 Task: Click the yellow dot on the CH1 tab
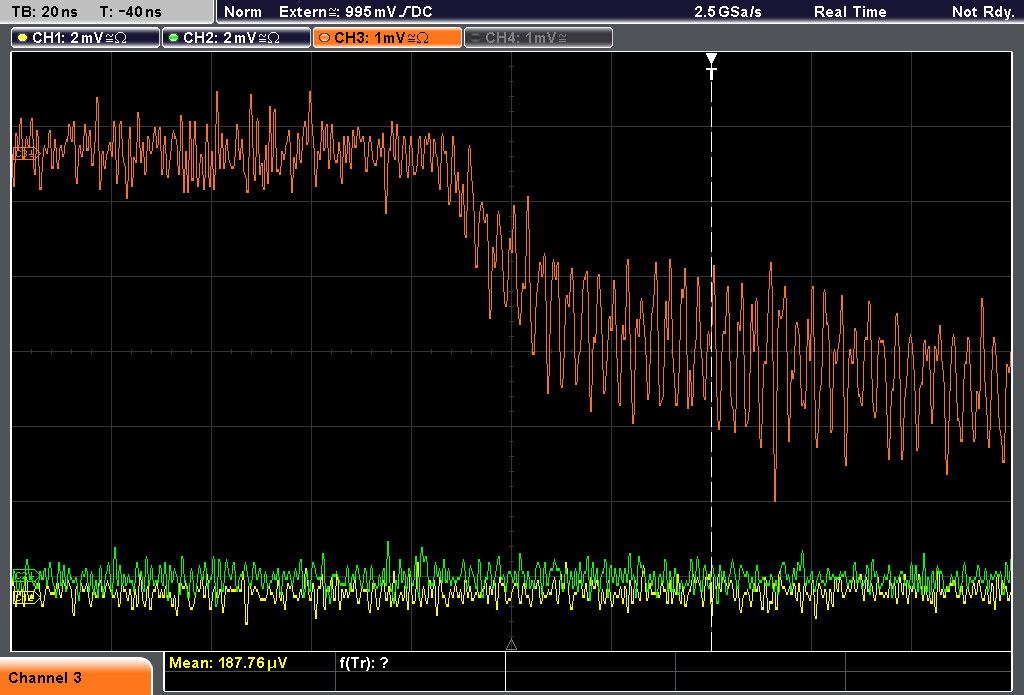(23, 38)
